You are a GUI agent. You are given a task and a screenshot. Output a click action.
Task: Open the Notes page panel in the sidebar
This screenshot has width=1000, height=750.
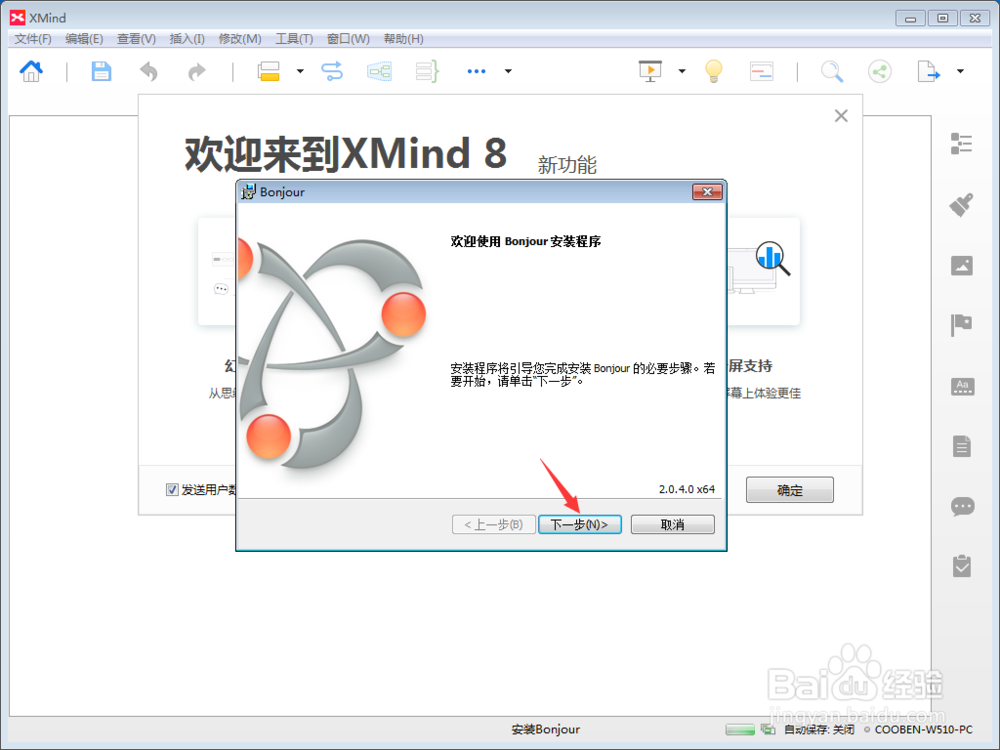[962, 446]
